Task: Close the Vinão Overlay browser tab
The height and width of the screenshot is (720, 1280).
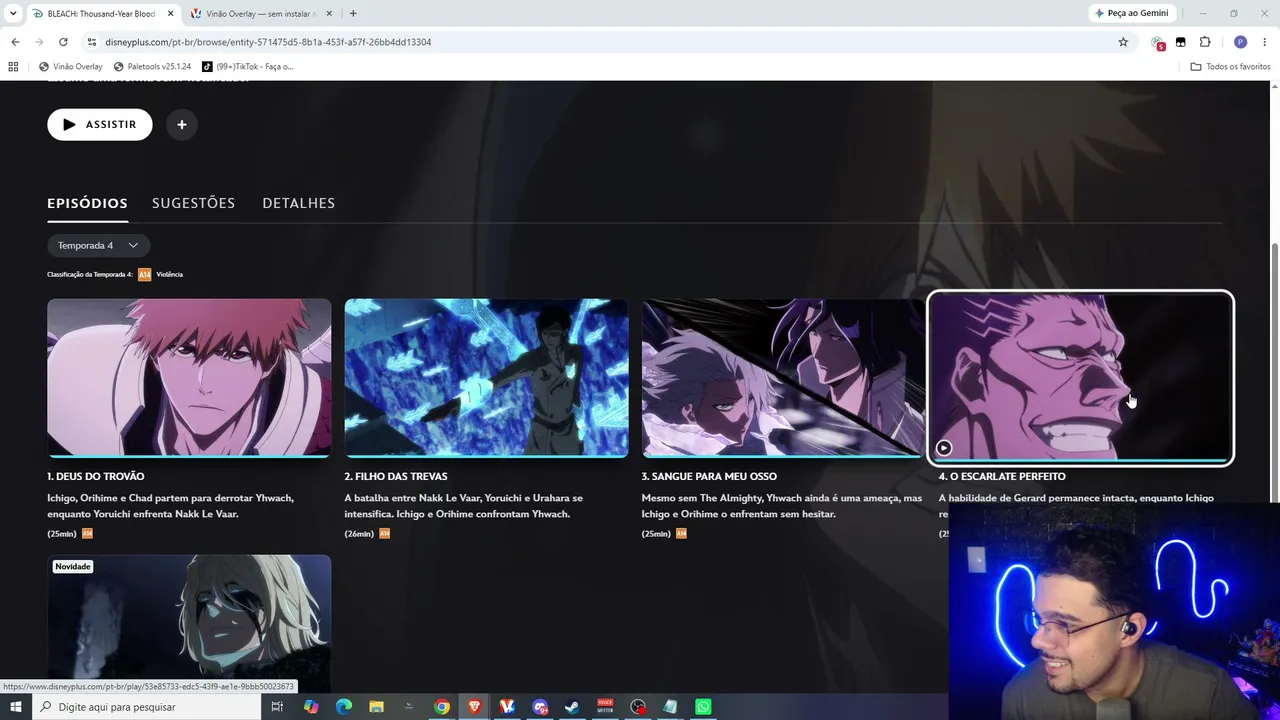Action: tap(329, 14)
